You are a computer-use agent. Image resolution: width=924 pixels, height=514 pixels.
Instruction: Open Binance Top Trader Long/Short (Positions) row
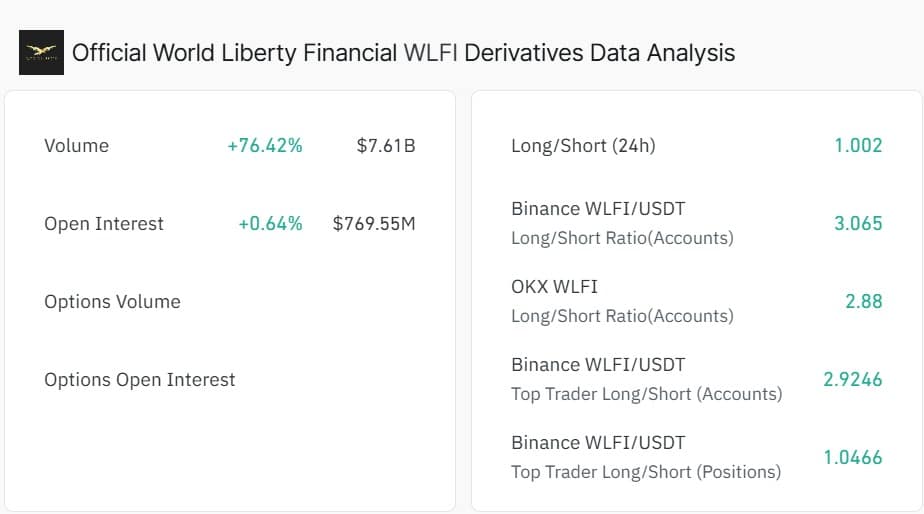(x=646, y=457)
